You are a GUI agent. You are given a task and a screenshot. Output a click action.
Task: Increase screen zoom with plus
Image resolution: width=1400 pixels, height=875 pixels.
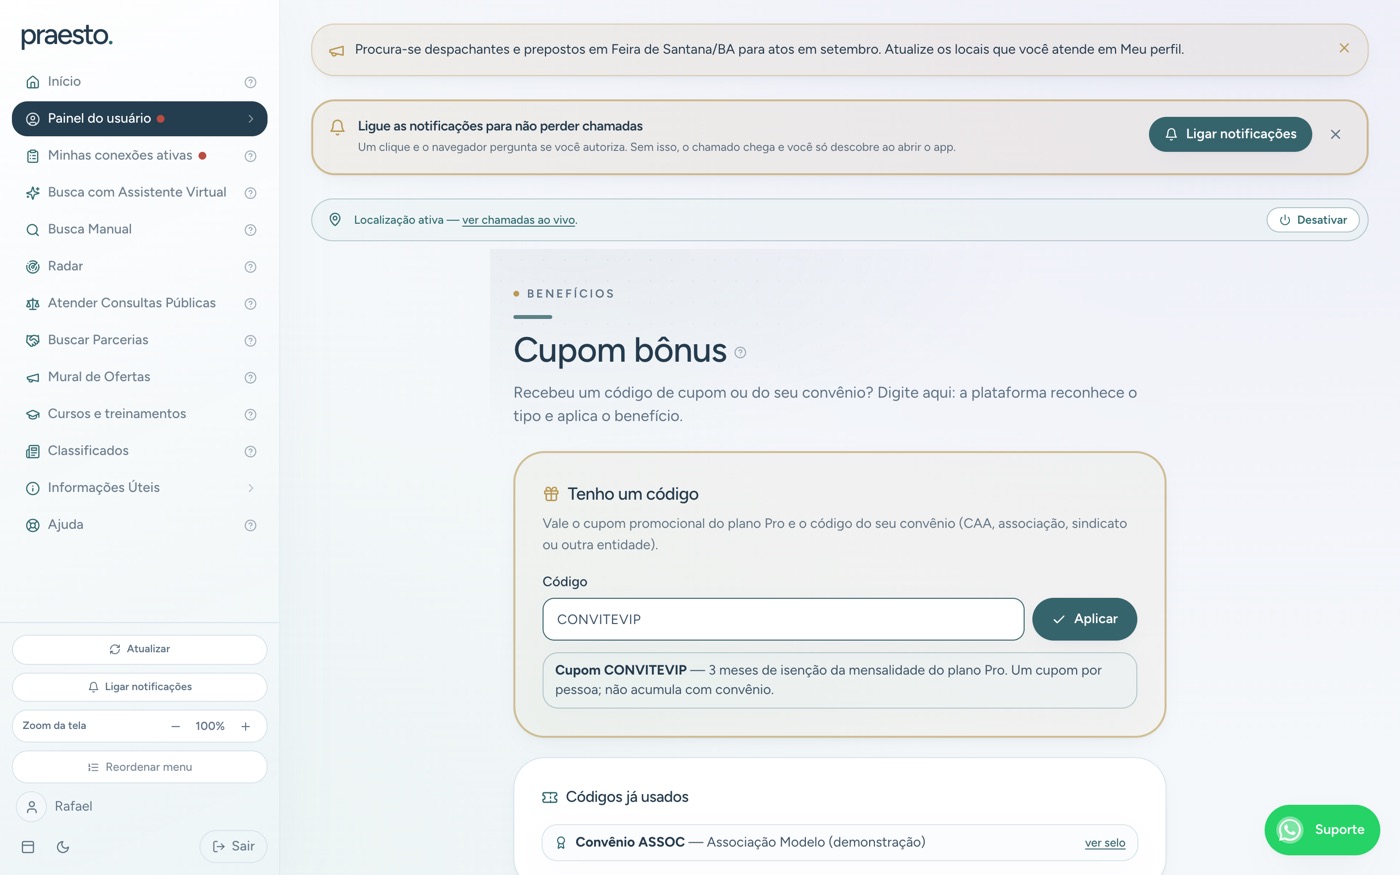tap(245, 726)
